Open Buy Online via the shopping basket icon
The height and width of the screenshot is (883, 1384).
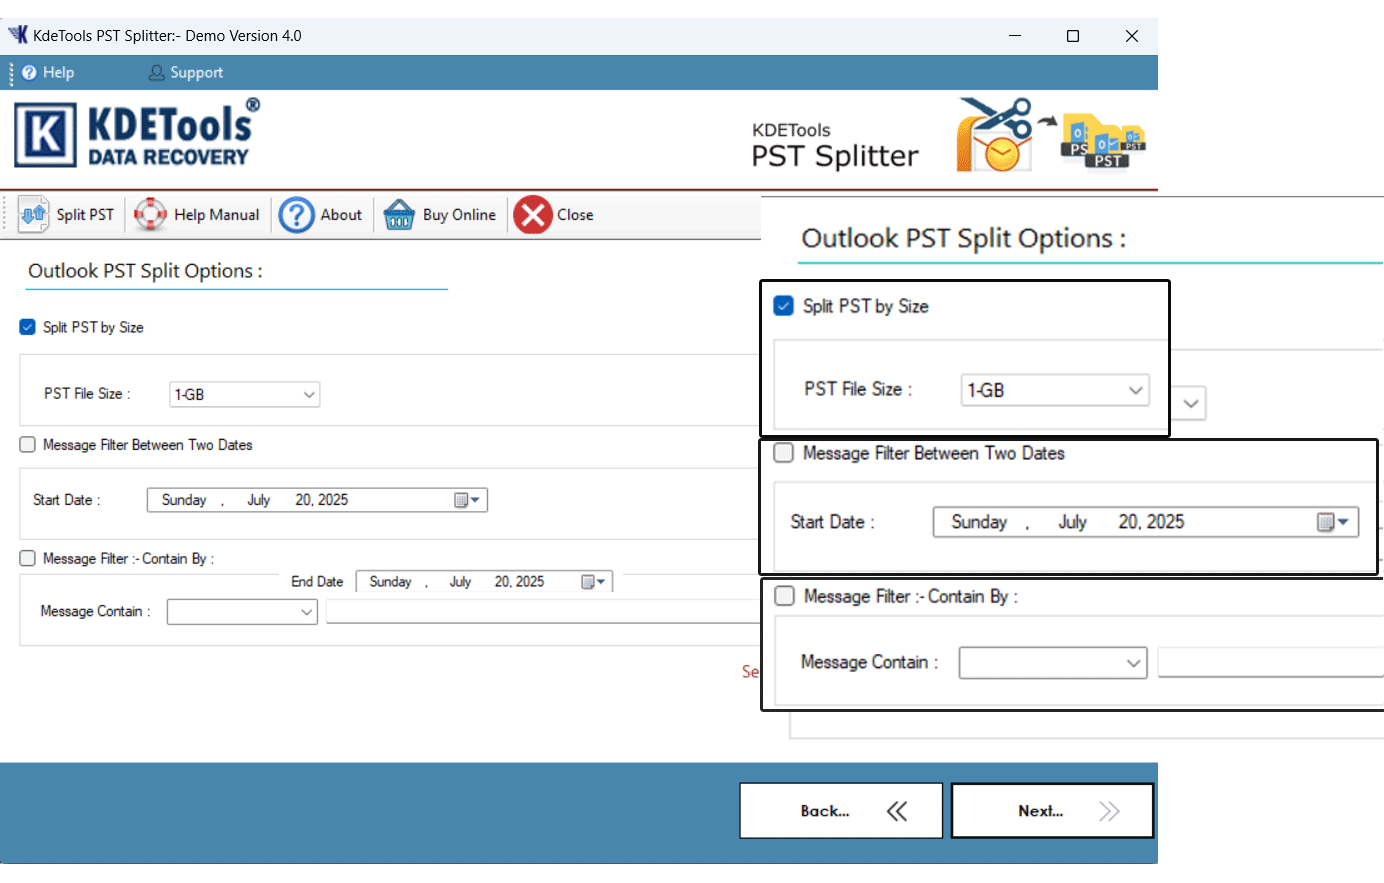click(x=399, y=214)
